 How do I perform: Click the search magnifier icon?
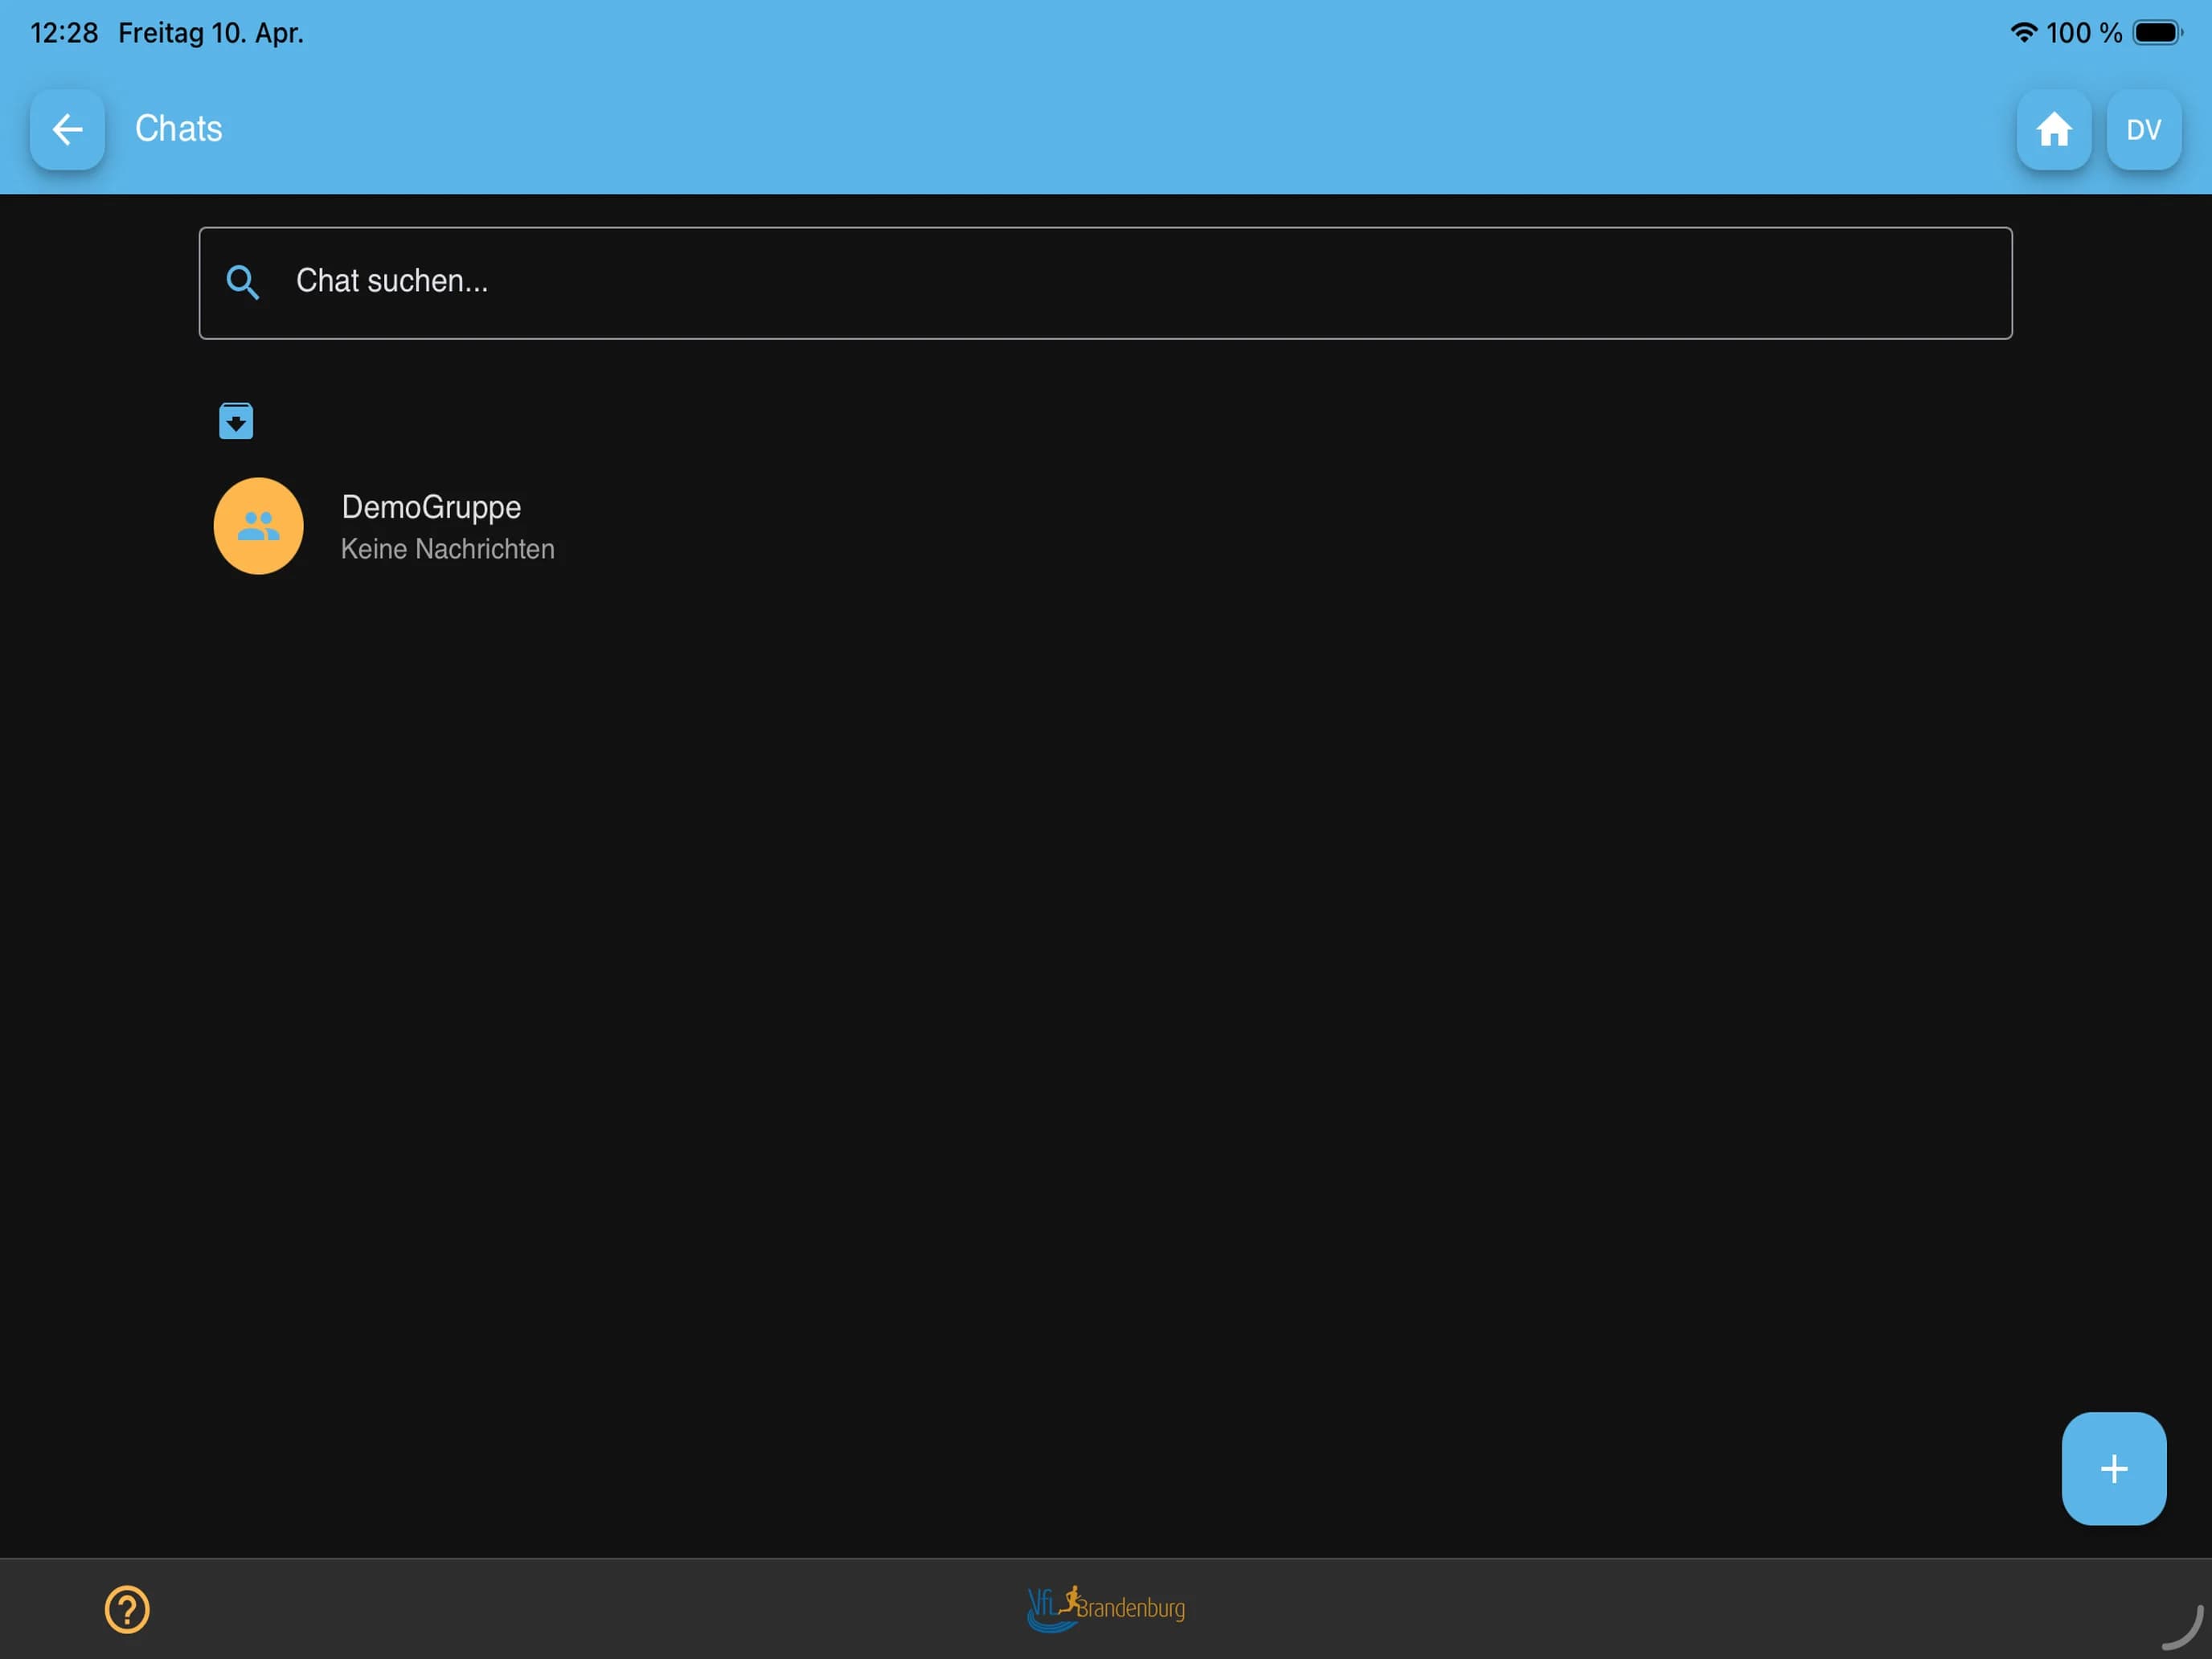(x=242, y=282)
